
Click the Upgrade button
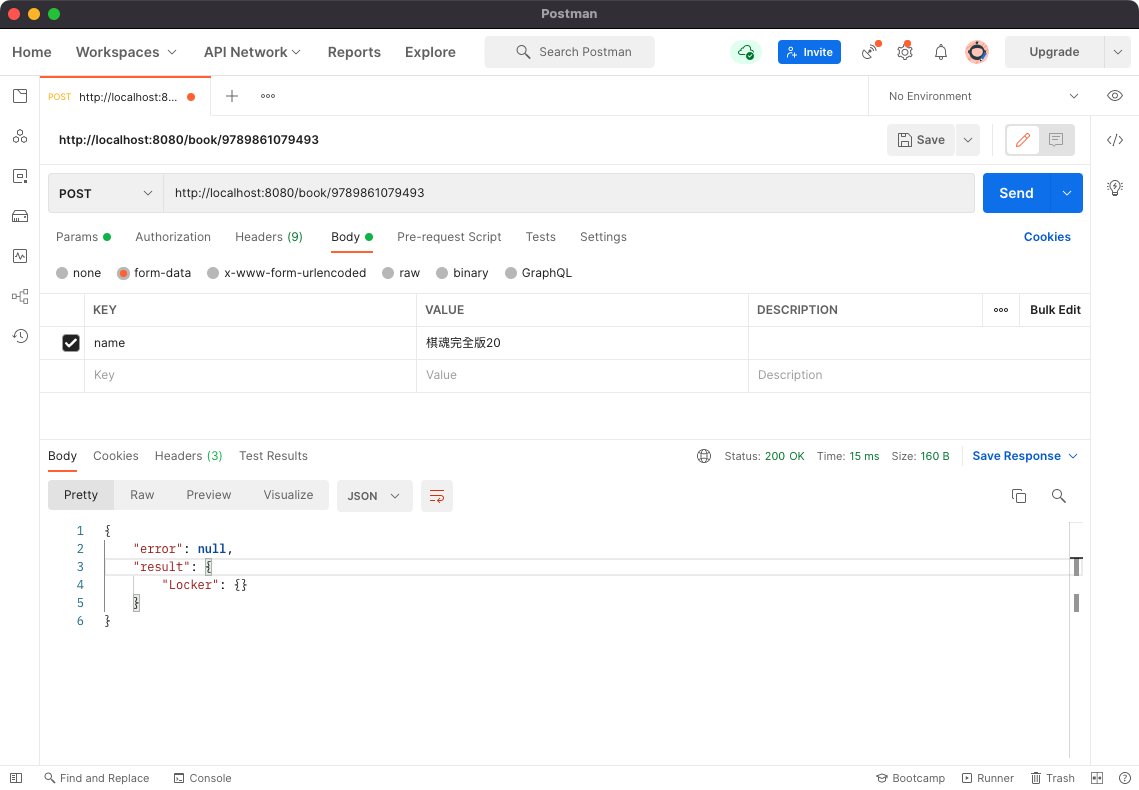(1054, 52)
